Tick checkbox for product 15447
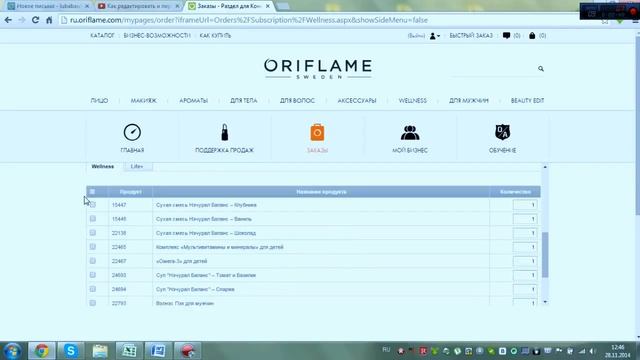640x360 pixels. [93, 204]
